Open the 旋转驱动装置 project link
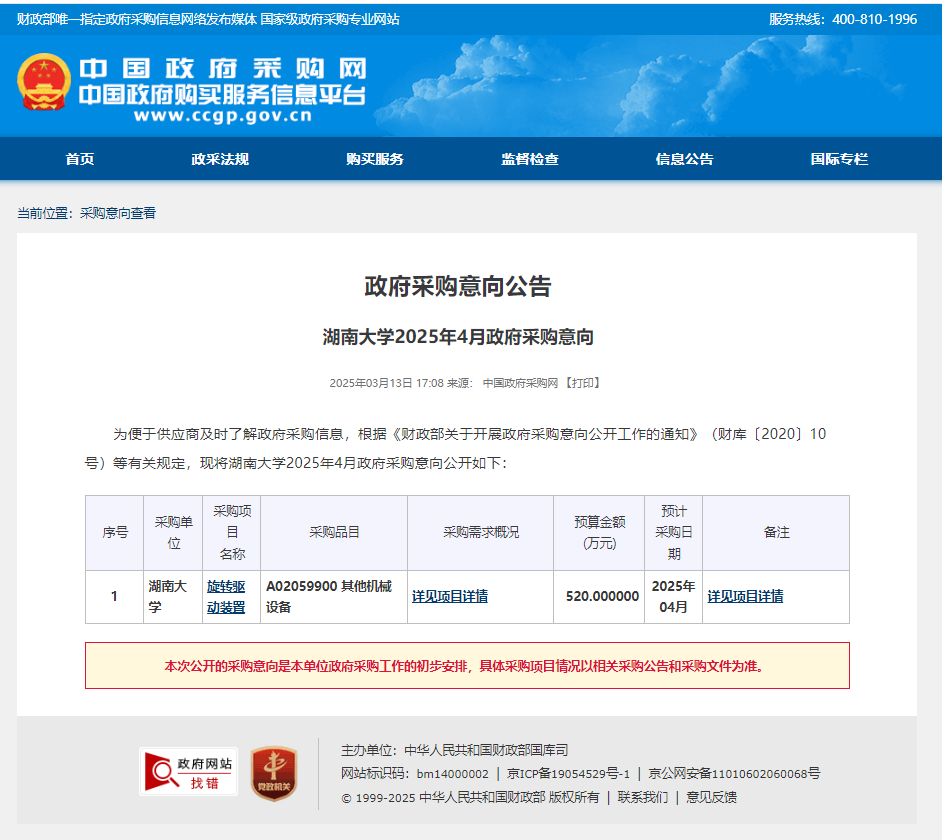942x840 pixels. (x=226, y=597)
